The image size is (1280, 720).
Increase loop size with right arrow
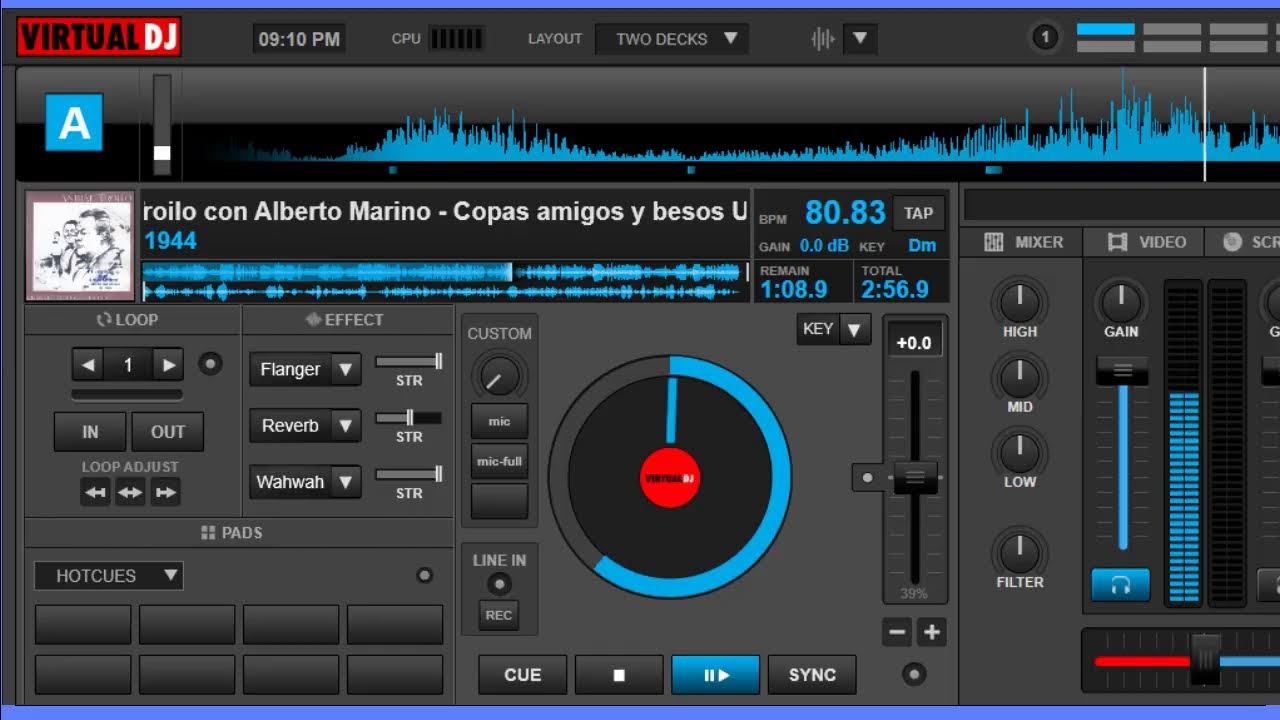pos(168,365)
